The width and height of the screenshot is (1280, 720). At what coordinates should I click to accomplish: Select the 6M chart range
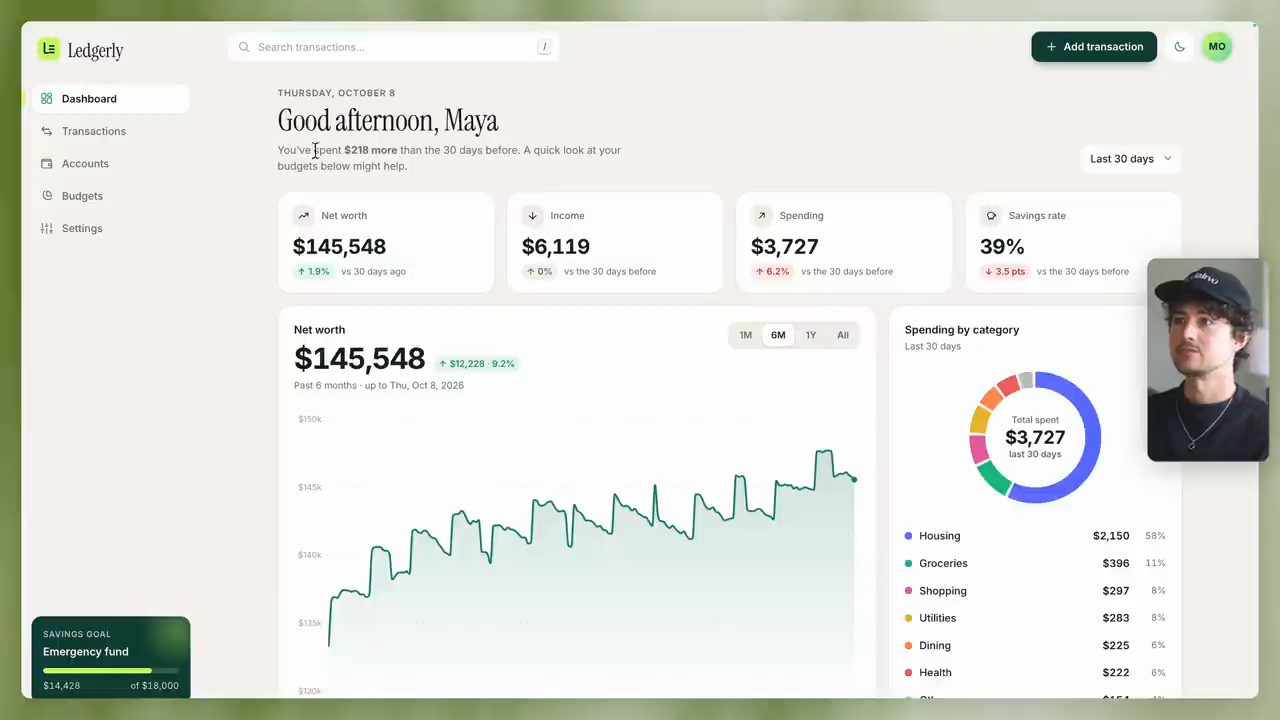778,335
